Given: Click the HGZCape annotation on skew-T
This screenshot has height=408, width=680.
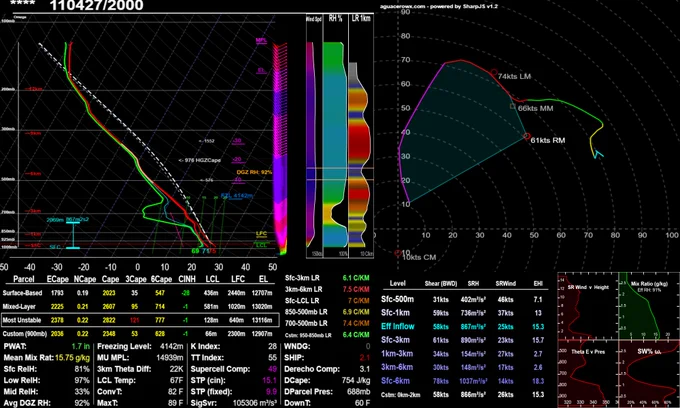Looking at the screenshot, I should click(199, 160).
